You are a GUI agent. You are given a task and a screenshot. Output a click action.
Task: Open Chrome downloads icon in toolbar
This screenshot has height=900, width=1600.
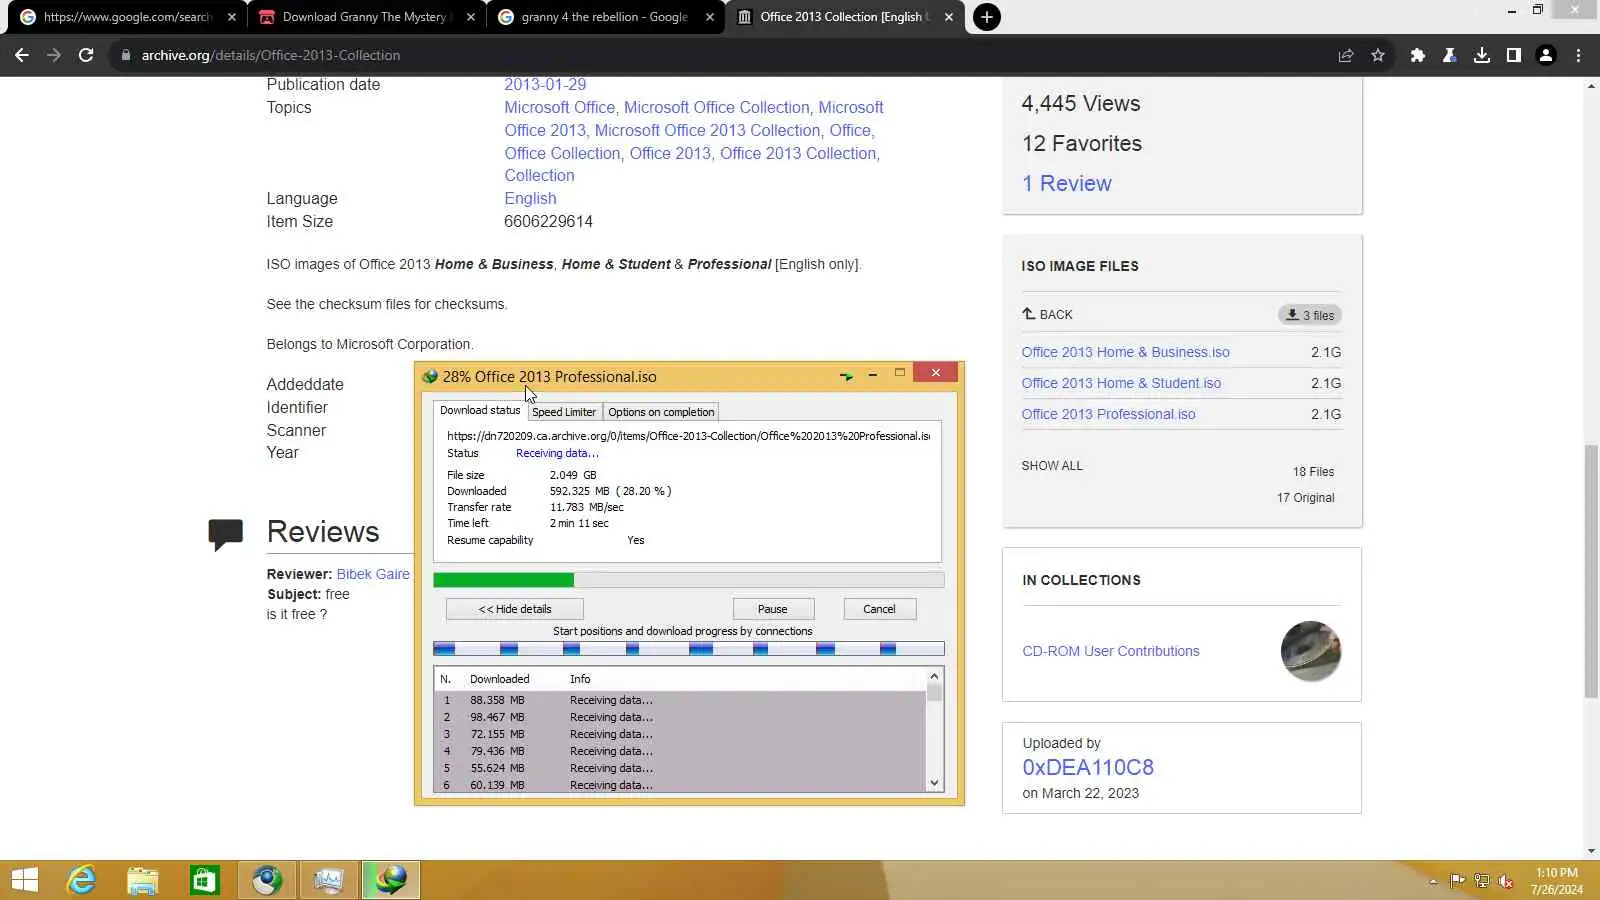(1482, 55)
